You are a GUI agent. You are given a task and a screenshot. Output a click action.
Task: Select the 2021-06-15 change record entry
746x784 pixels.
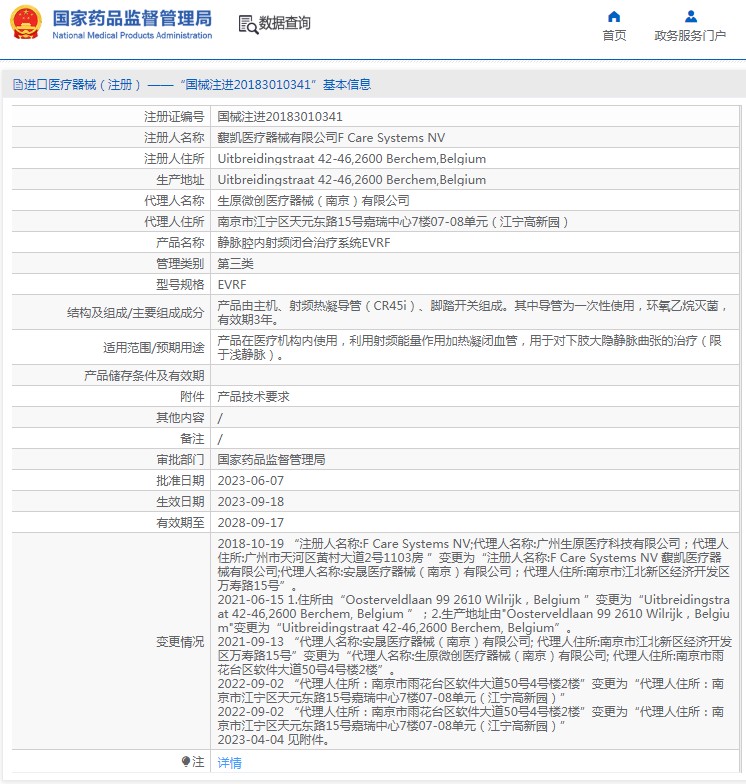(x=474, y=614)
